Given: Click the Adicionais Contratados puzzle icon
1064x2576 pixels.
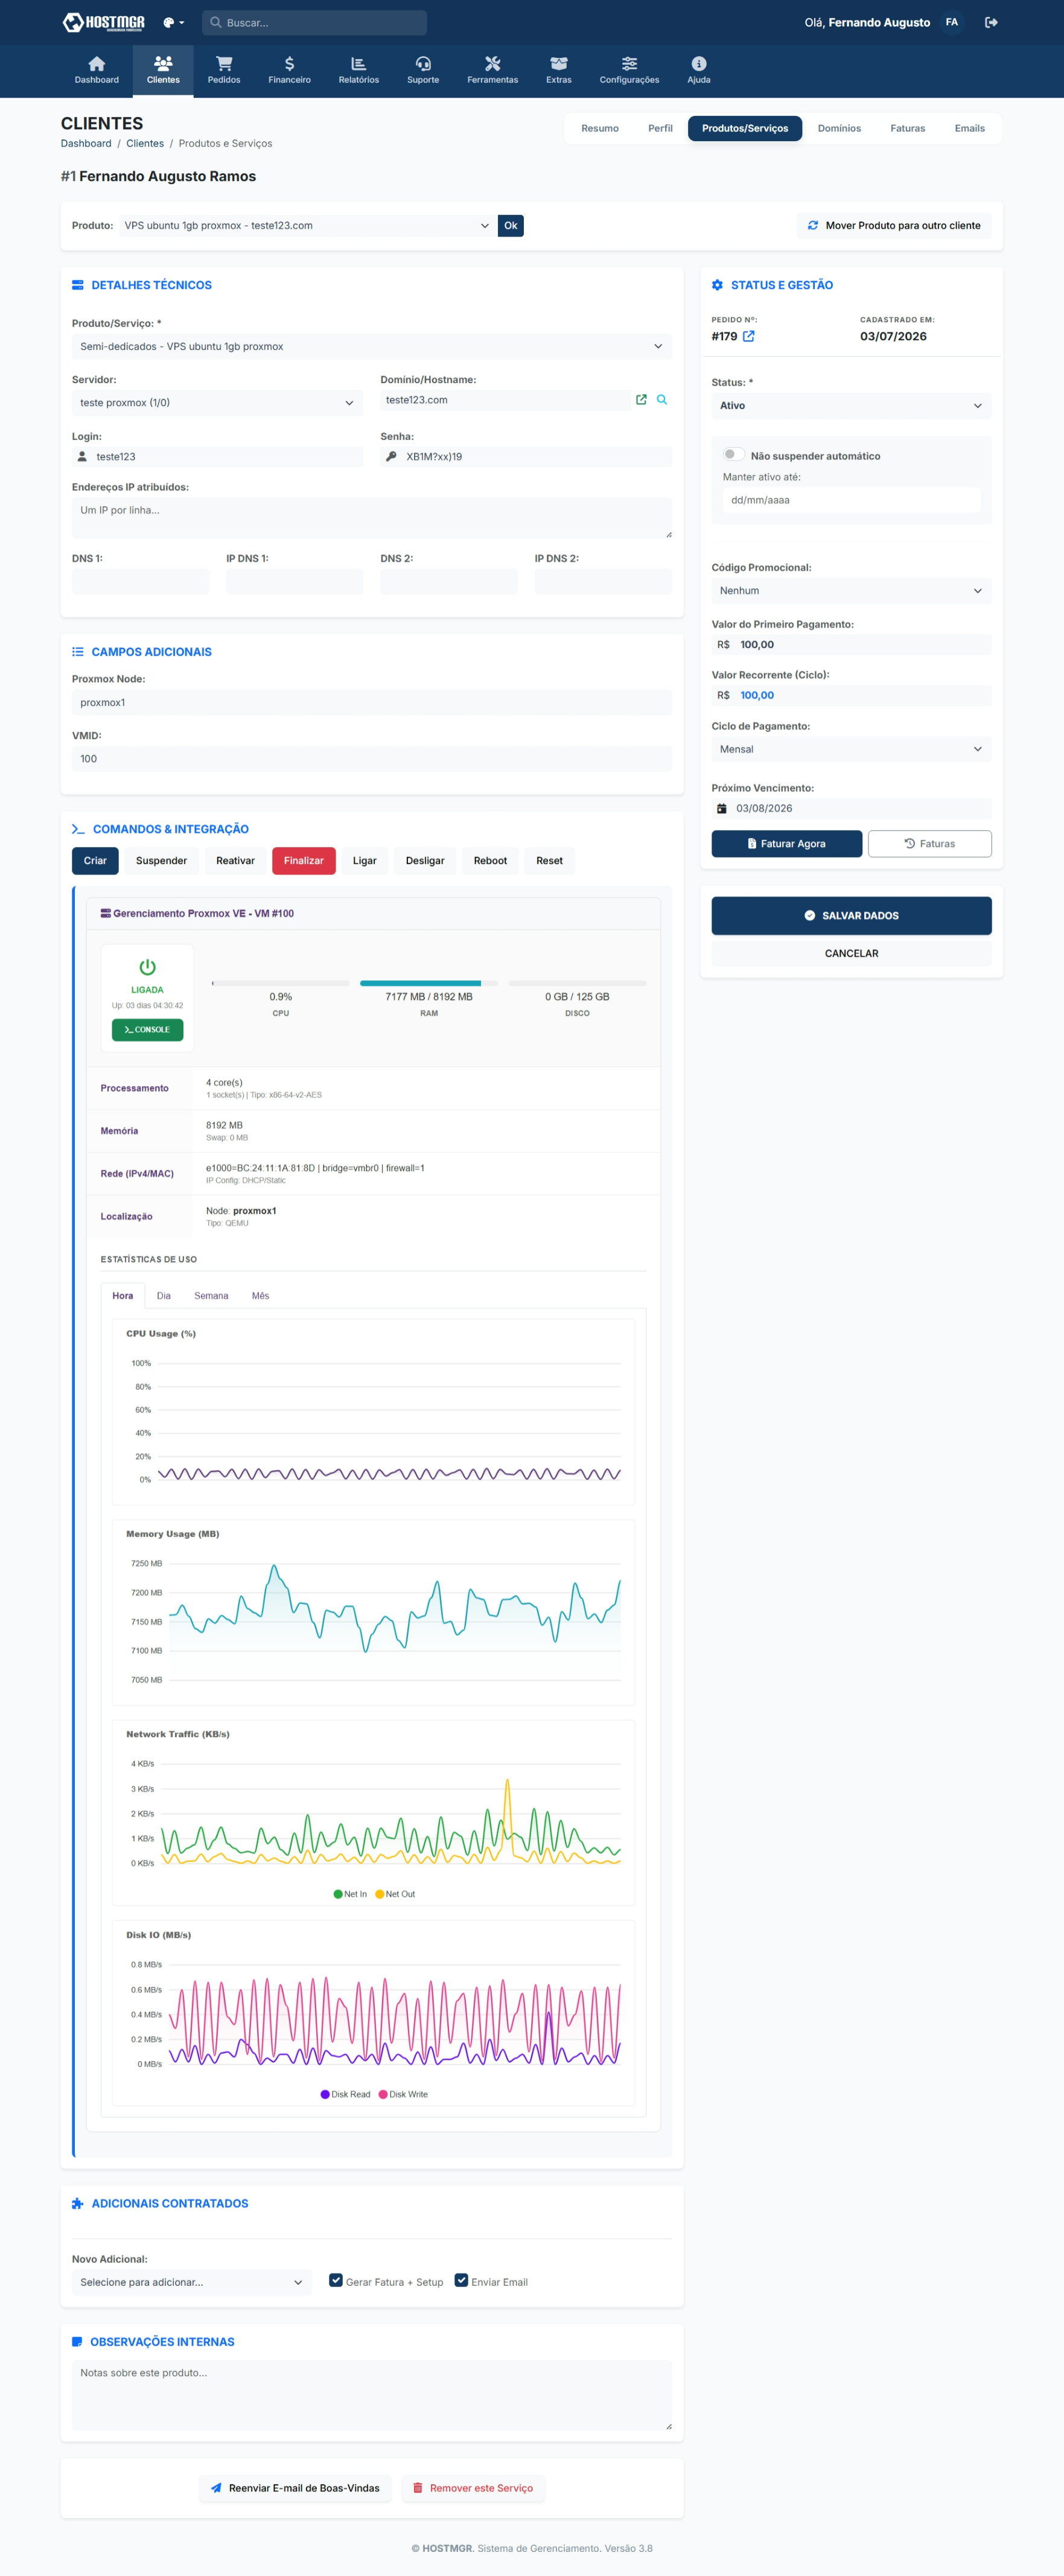Looking at the screenshot, I should click(78, 2203).
